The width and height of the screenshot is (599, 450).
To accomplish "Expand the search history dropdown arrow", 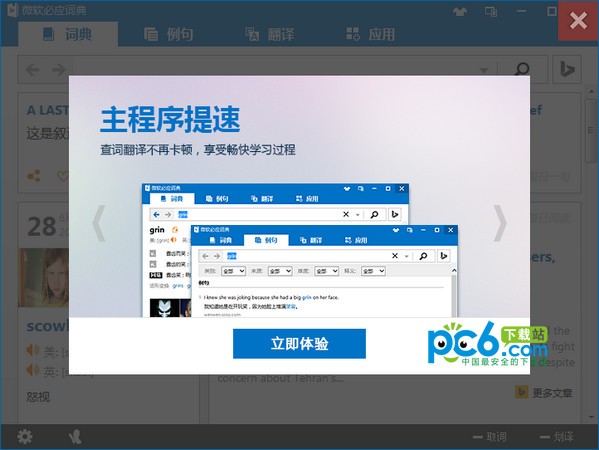I will coord(484,70).
